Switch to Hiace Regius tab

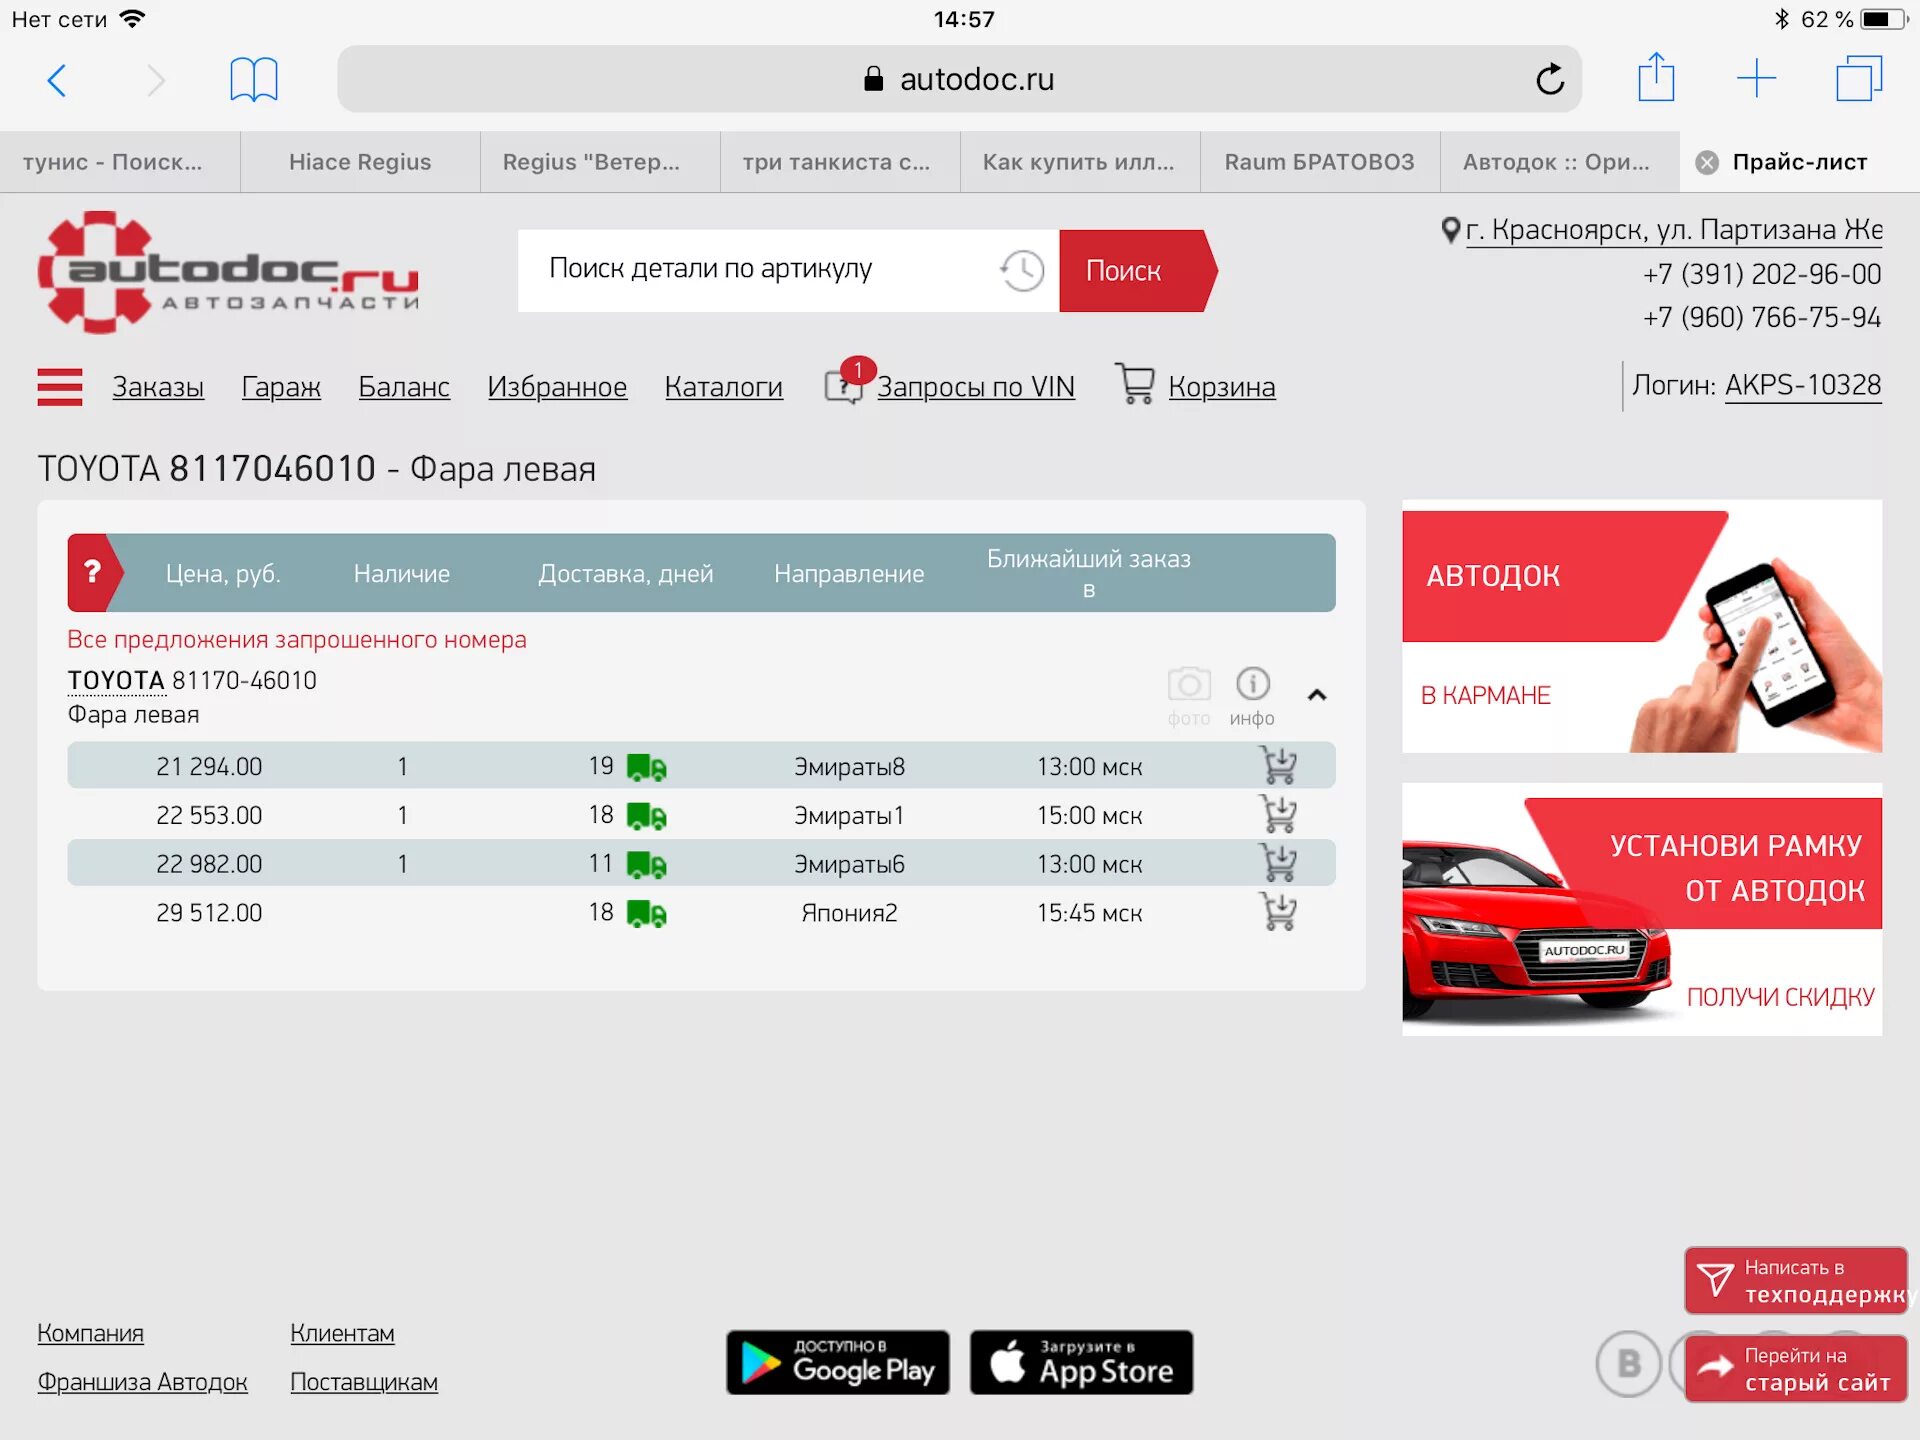pyautogui.click(x=360, y=162)
